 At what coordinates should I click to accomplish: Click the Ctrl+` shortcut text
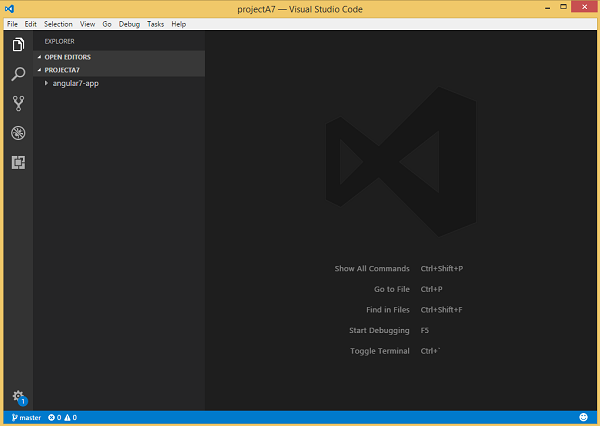point(430,351)
